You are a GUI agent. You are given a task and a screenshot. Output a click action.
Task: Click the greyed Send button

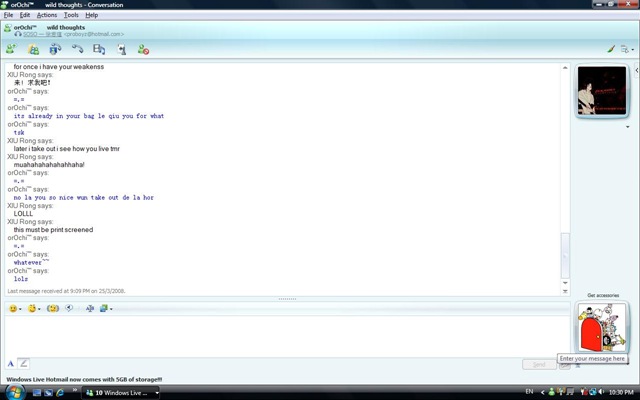point(539,364)
